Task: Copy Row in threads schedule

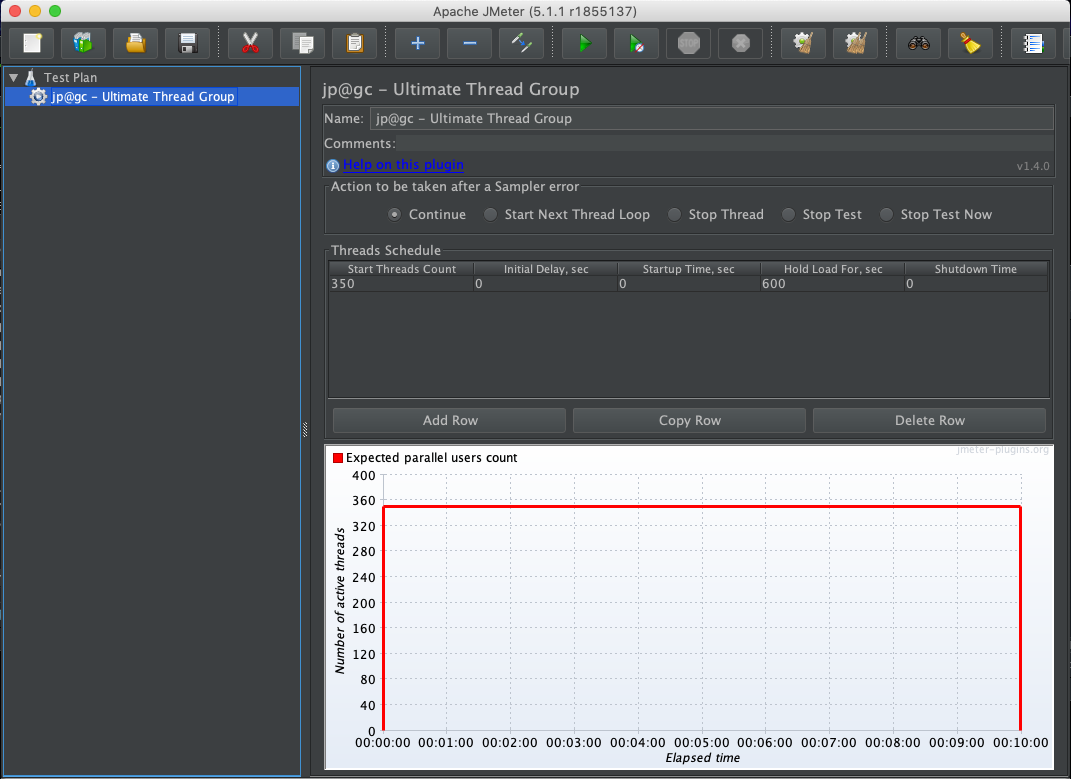Action: click(689, 420)
